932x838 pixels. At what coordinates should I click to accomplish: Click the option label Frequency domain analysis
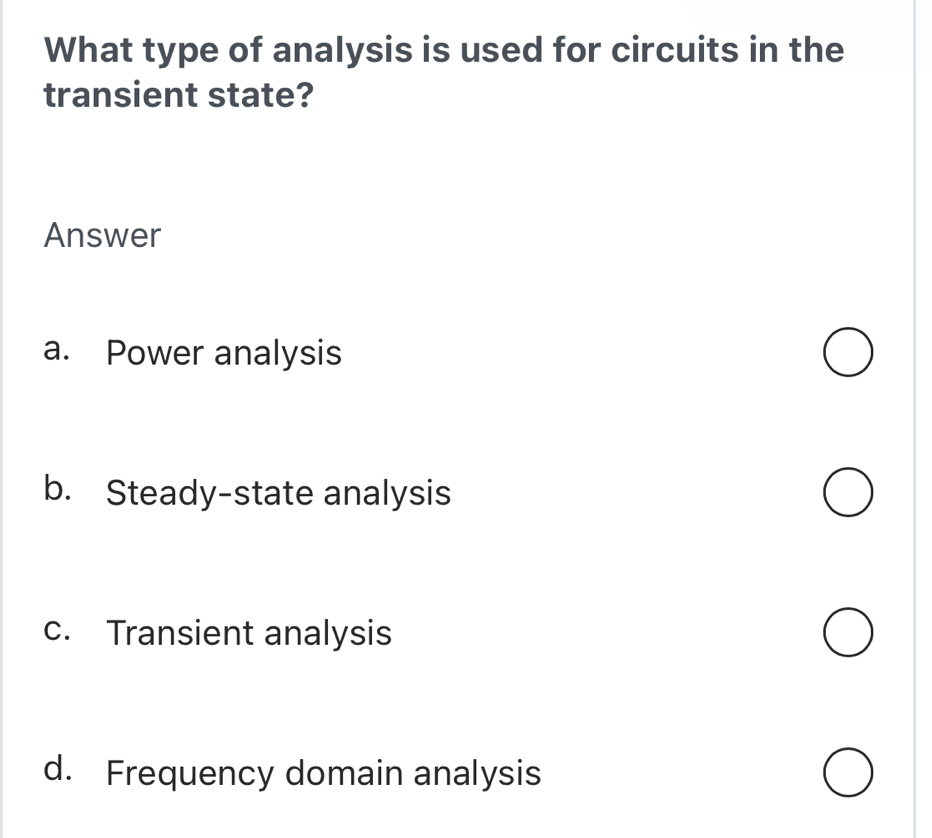(x=323, y=772)
